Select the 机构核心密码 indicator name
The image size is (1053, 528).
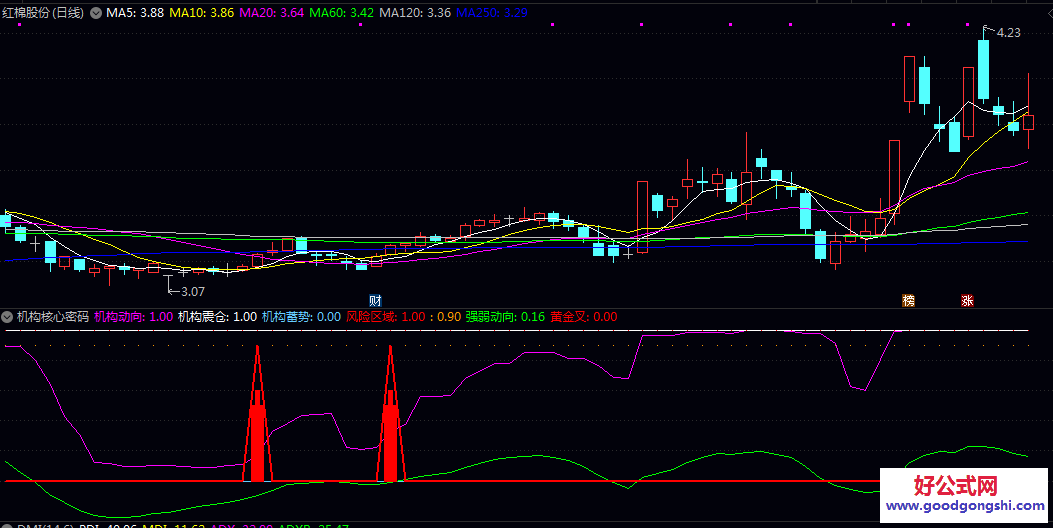pos(52,317)
